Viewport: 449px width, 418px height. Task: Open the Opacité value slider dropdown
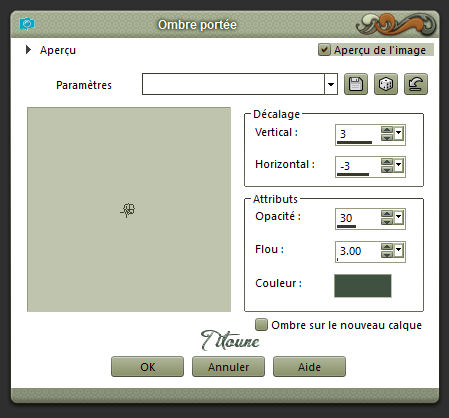[399, 217]
